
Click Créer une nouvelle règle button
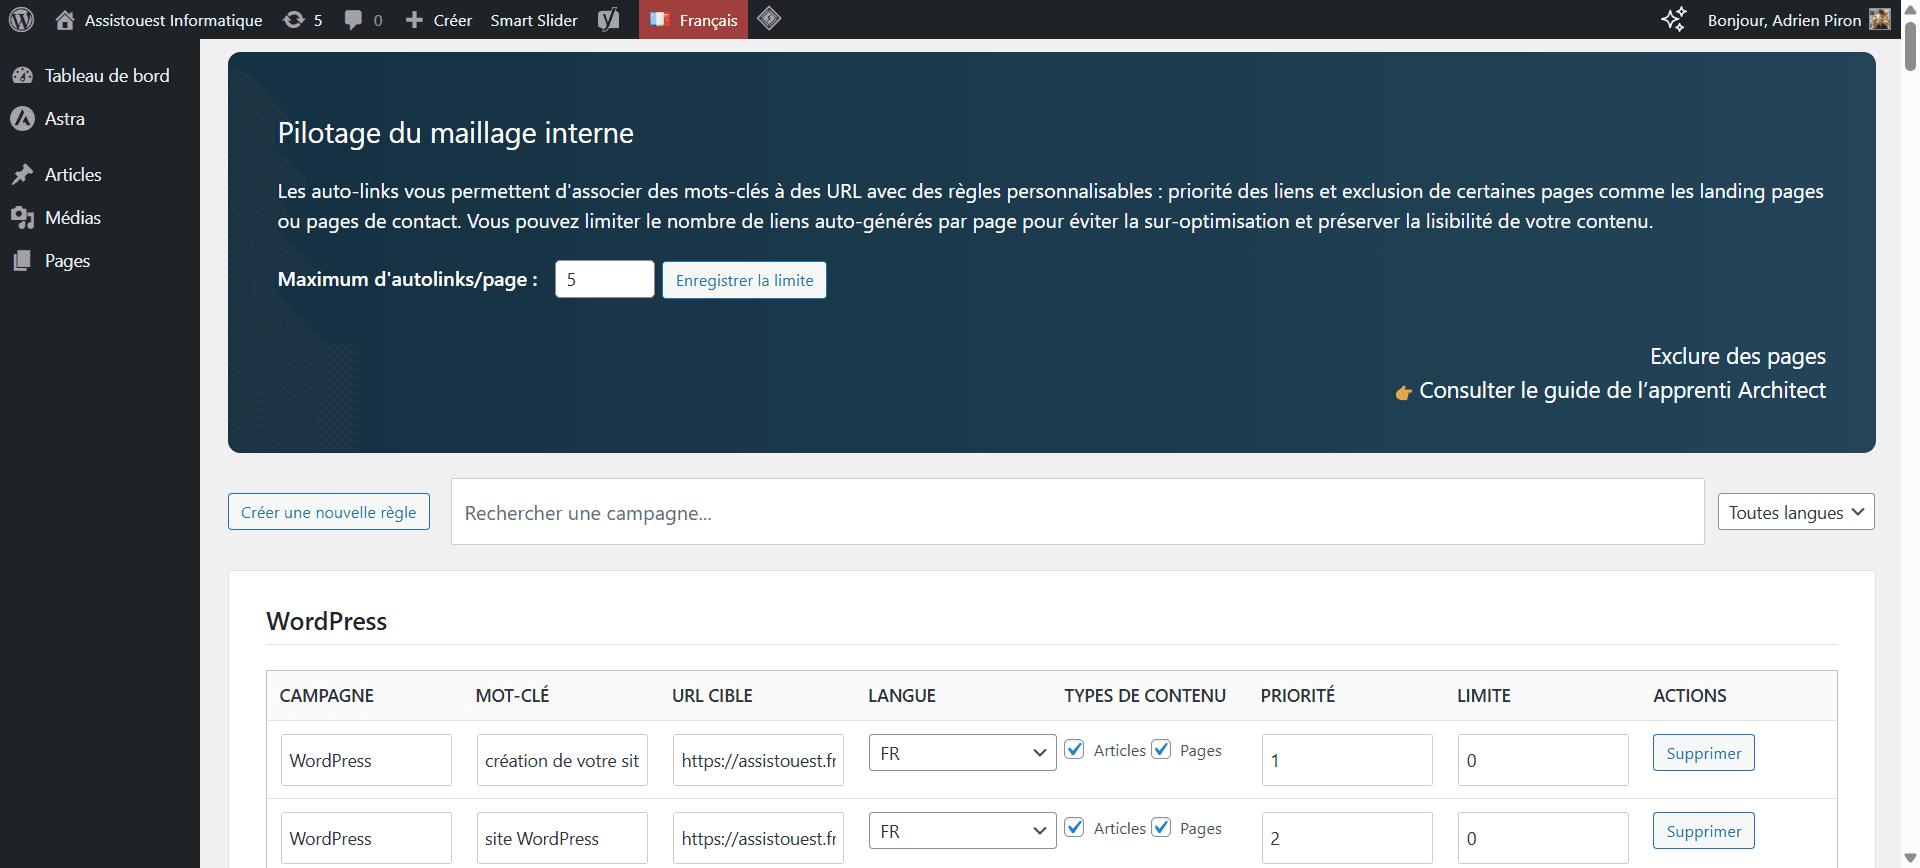(x=328, y=512)
